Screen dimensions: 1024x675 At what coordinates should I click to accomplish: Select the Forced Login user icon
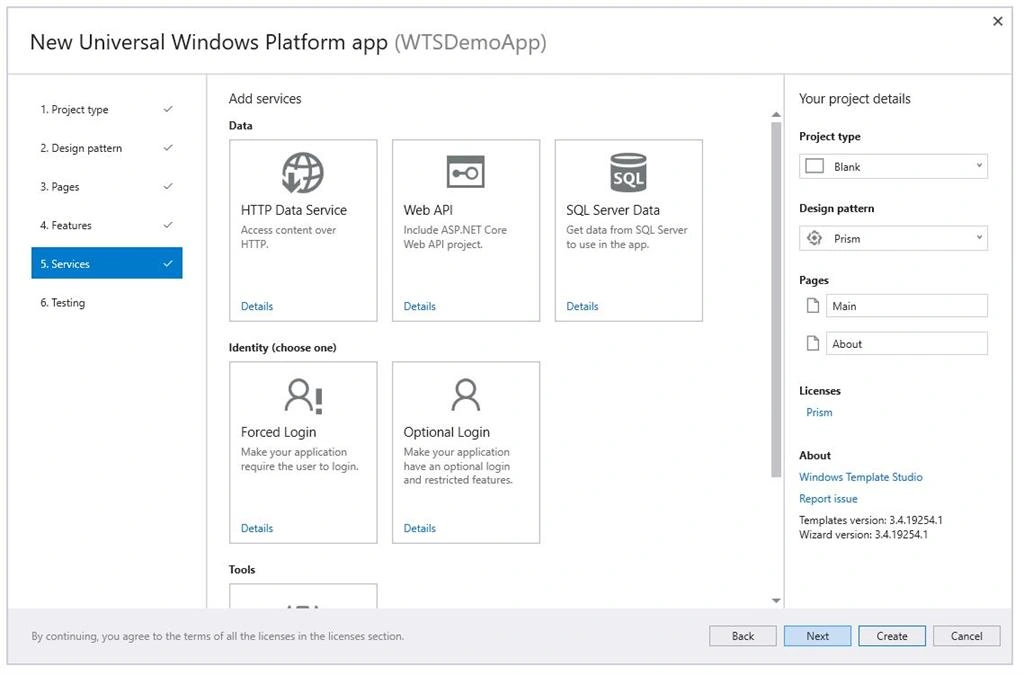point(304,396)
